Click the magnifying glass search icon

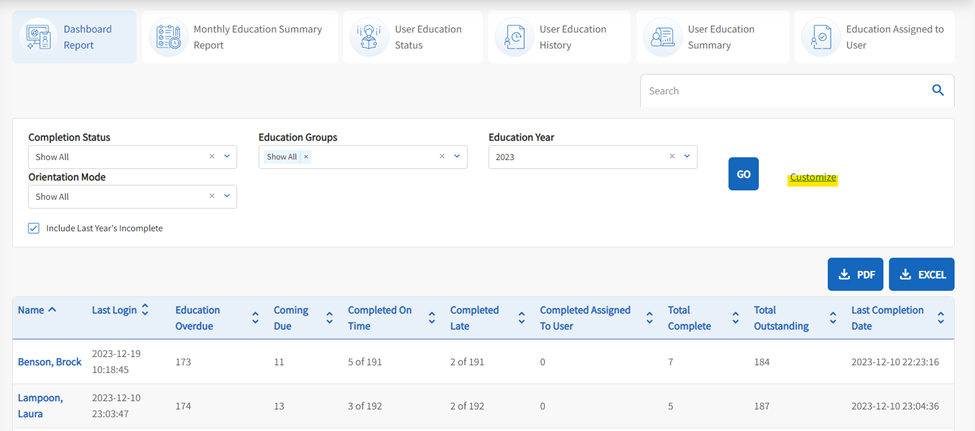click(937, 91)
